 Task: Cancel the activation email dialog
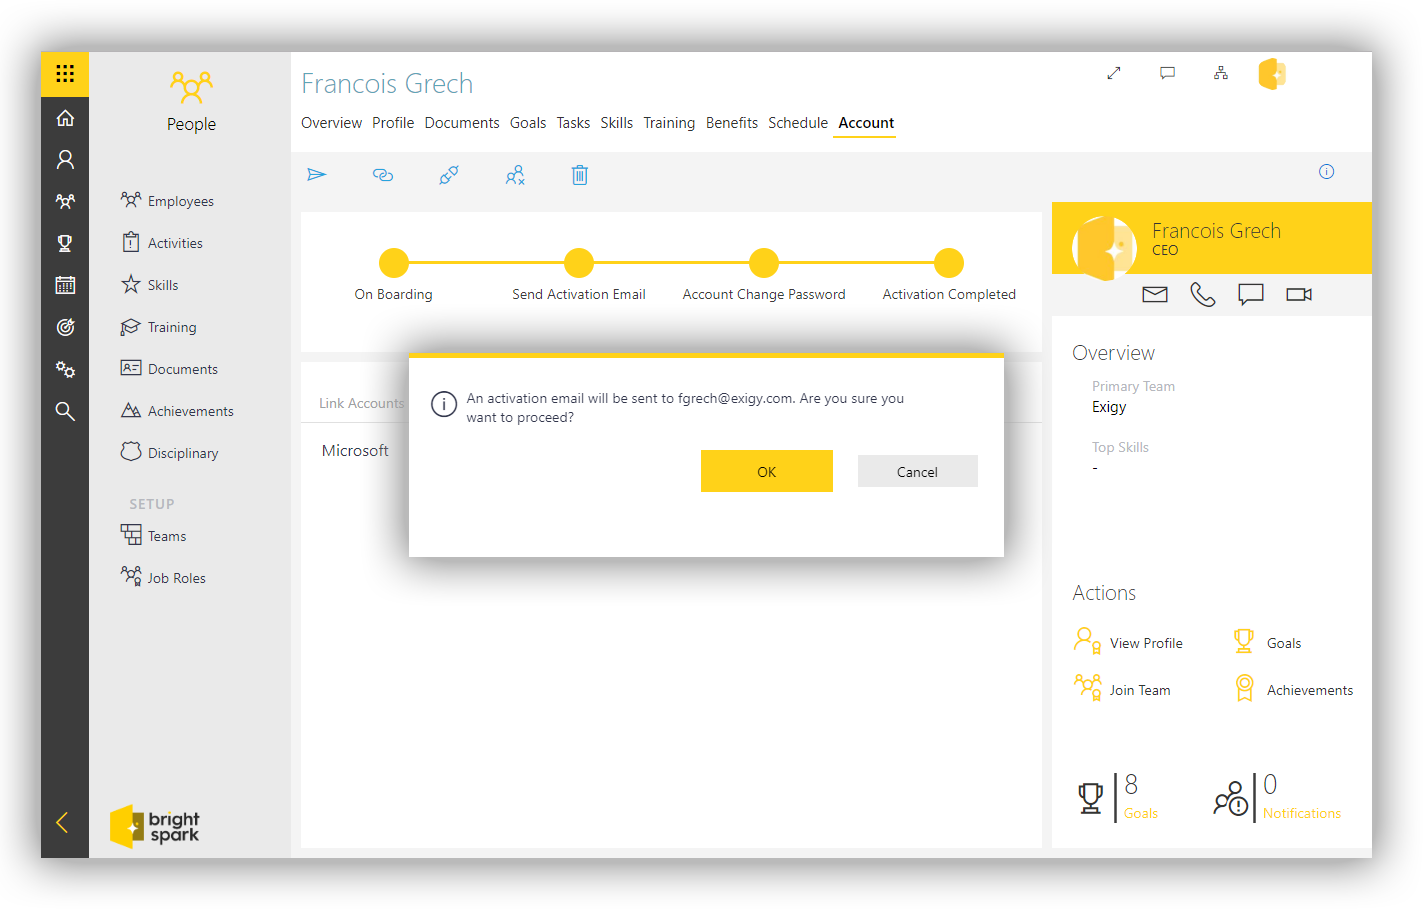(x=917, y=471)
